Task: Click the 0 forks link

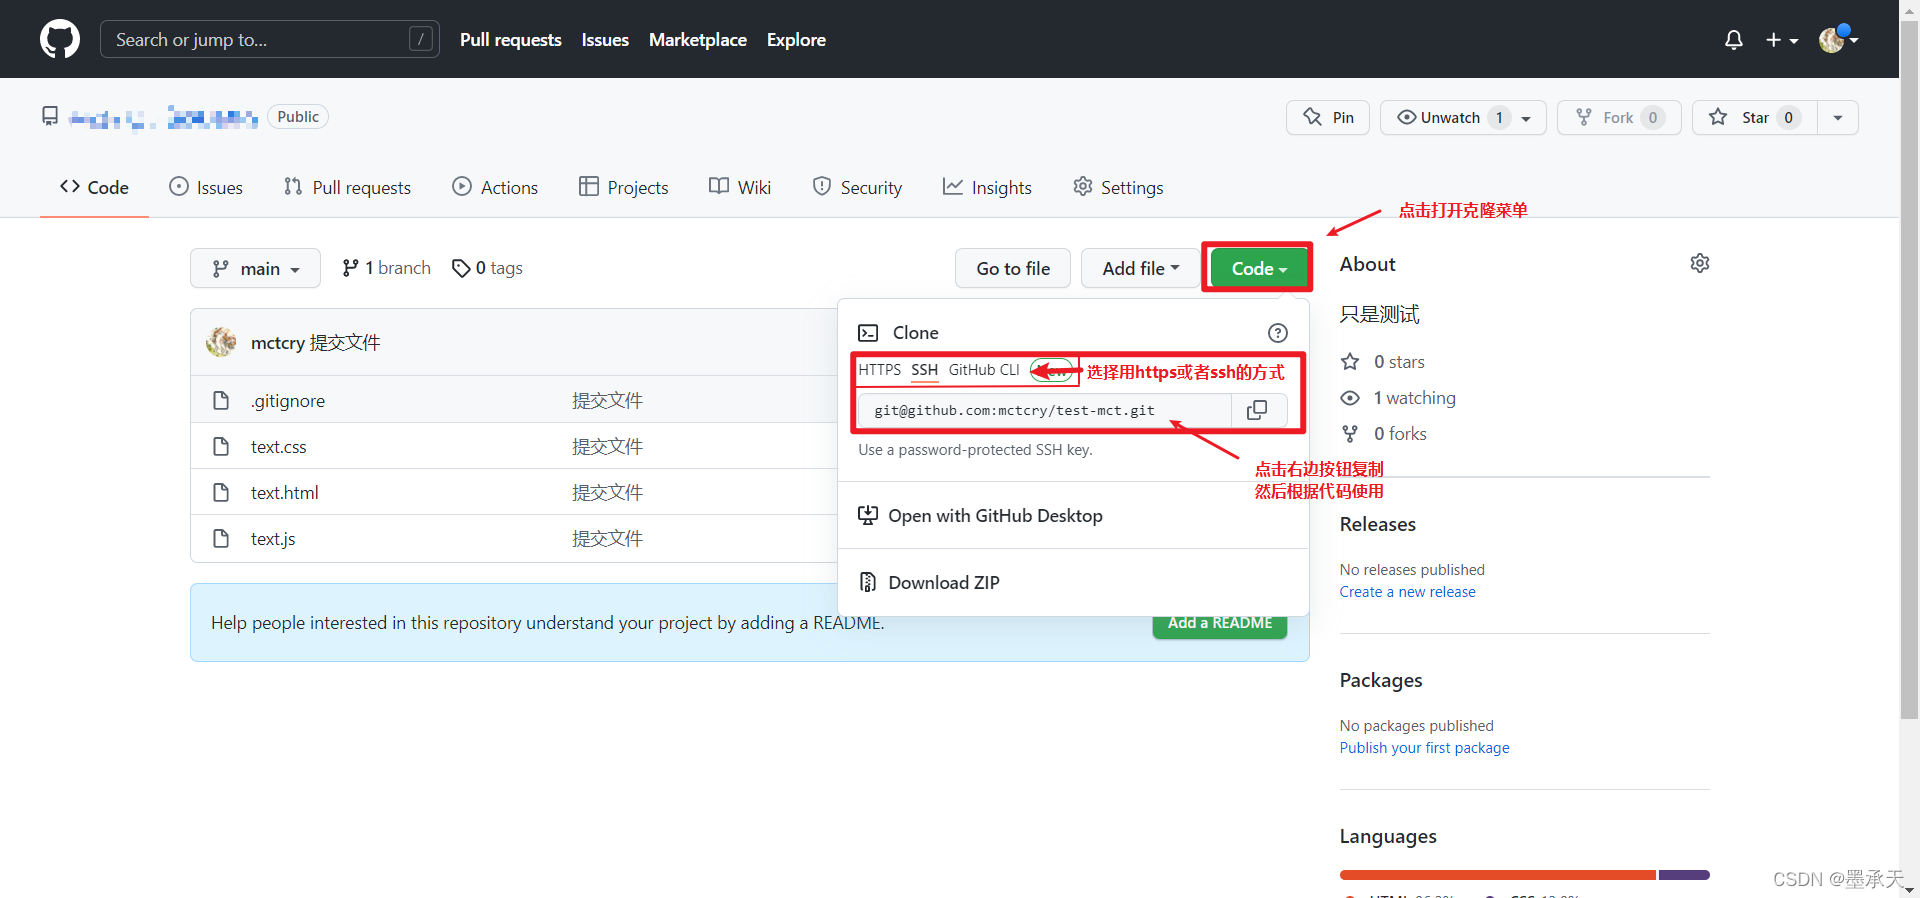Action: (1384, 434)
